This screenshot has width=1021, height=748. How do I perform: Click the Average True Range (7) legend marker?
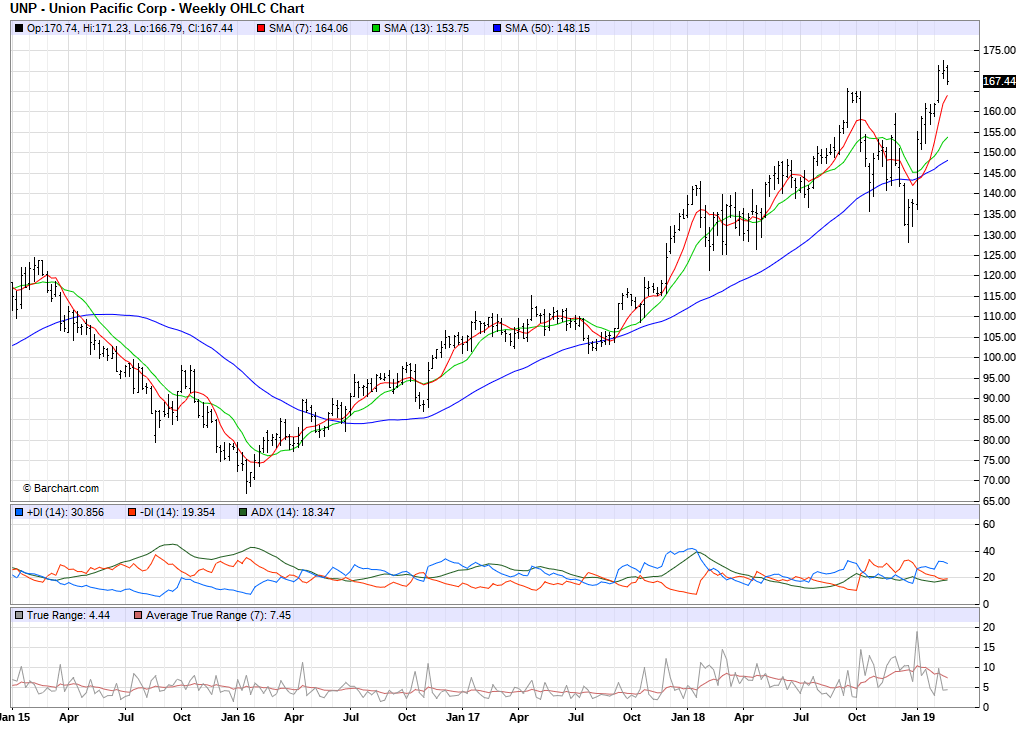tap(139, 615)
